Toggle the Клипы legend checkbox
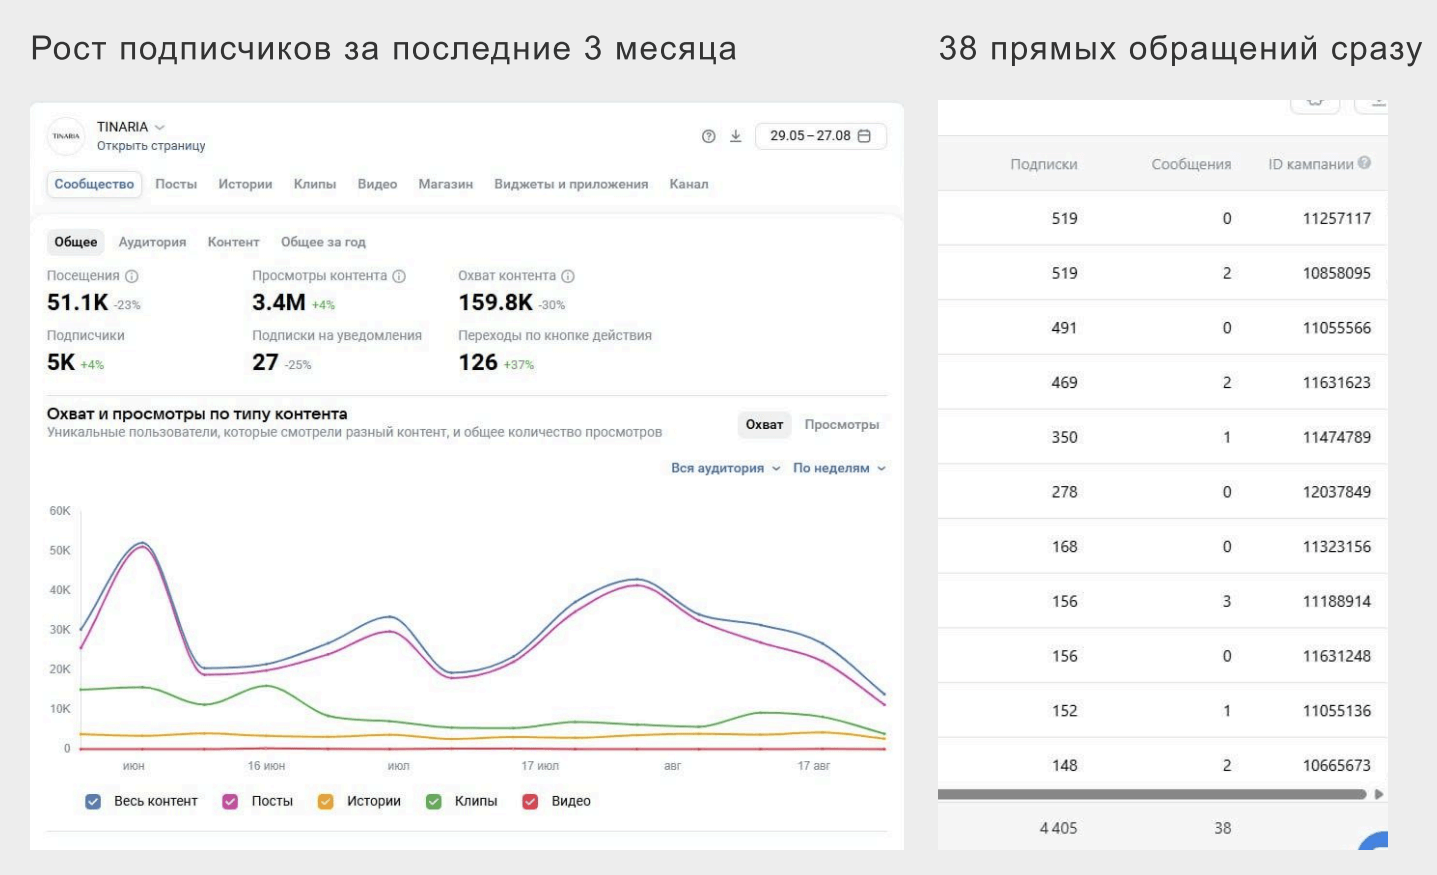The image size is (1437, 875). tap(434, 801)
